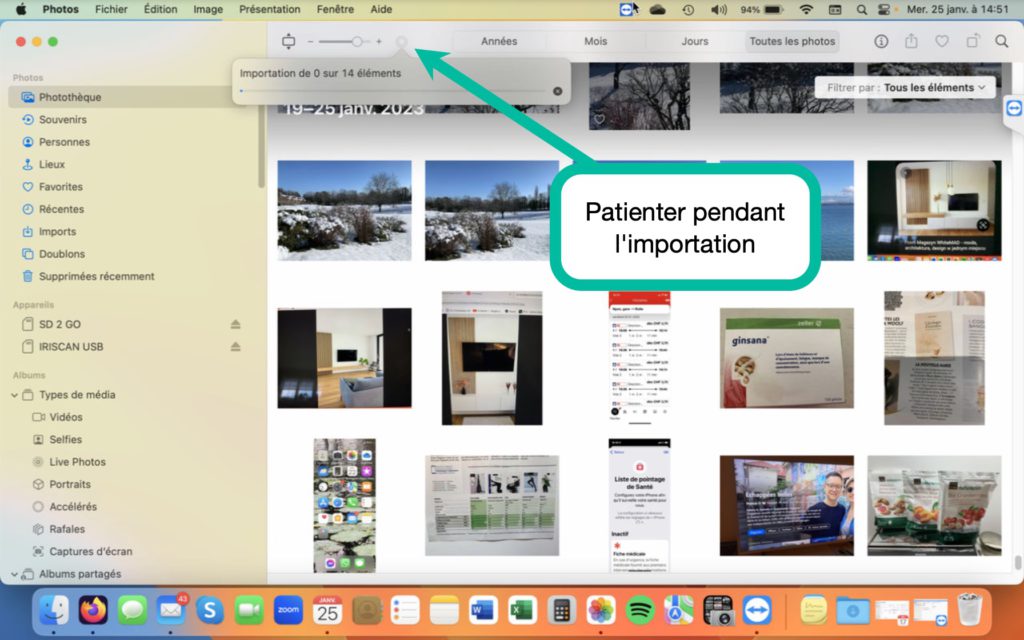Cancel the import with progress close button
Image resolution: width=1024 pixels, height=640 pixels.
pos(558,91)
